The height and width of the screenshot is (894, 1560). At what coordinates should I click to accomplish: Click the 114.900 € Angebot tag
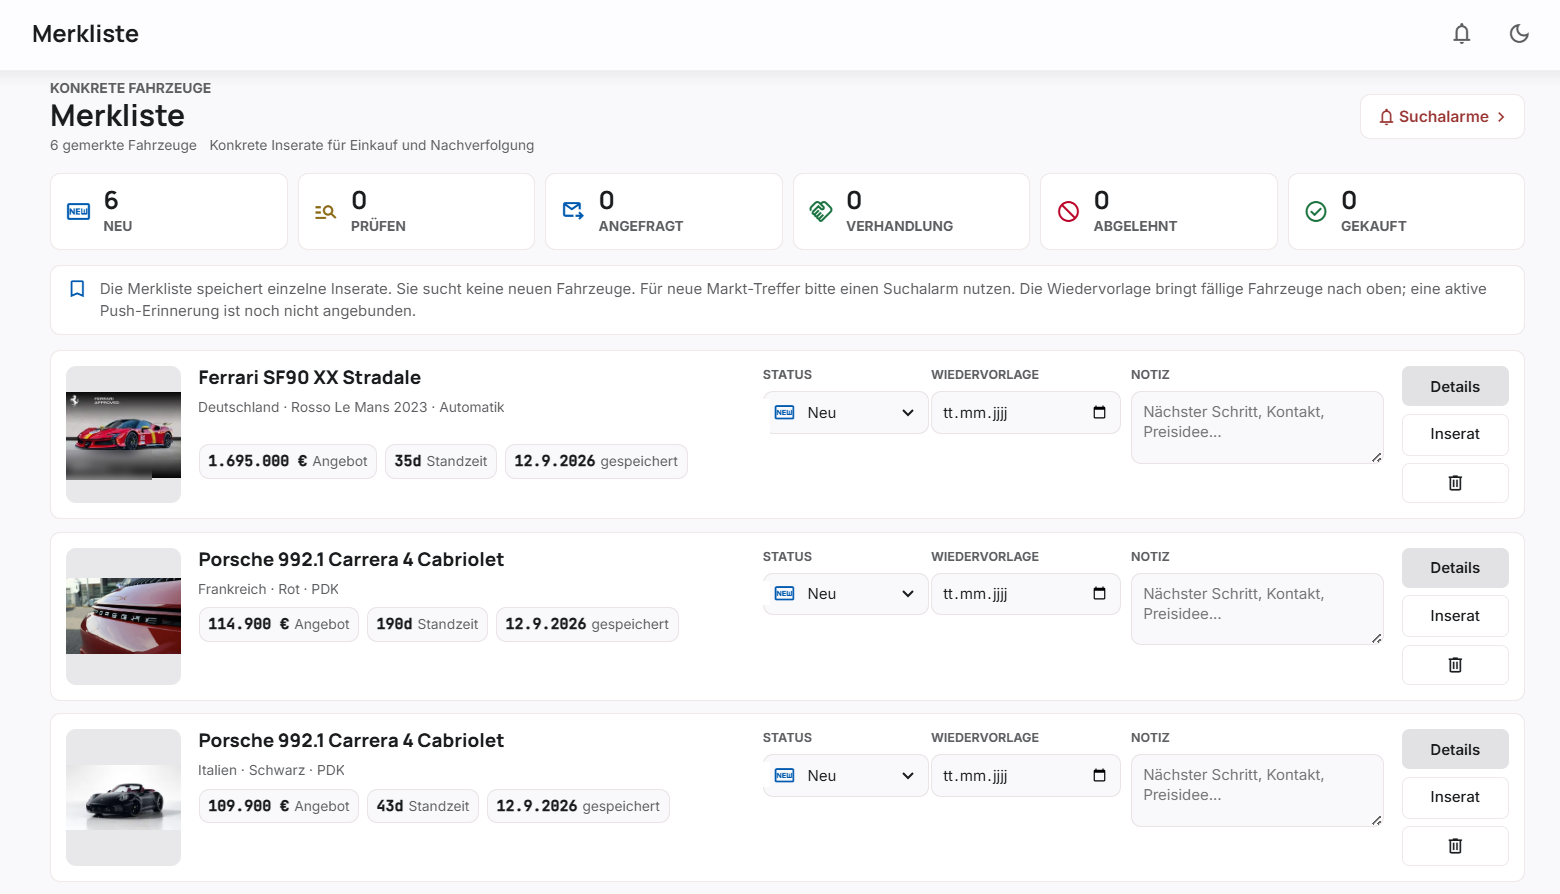click(279, 624)
